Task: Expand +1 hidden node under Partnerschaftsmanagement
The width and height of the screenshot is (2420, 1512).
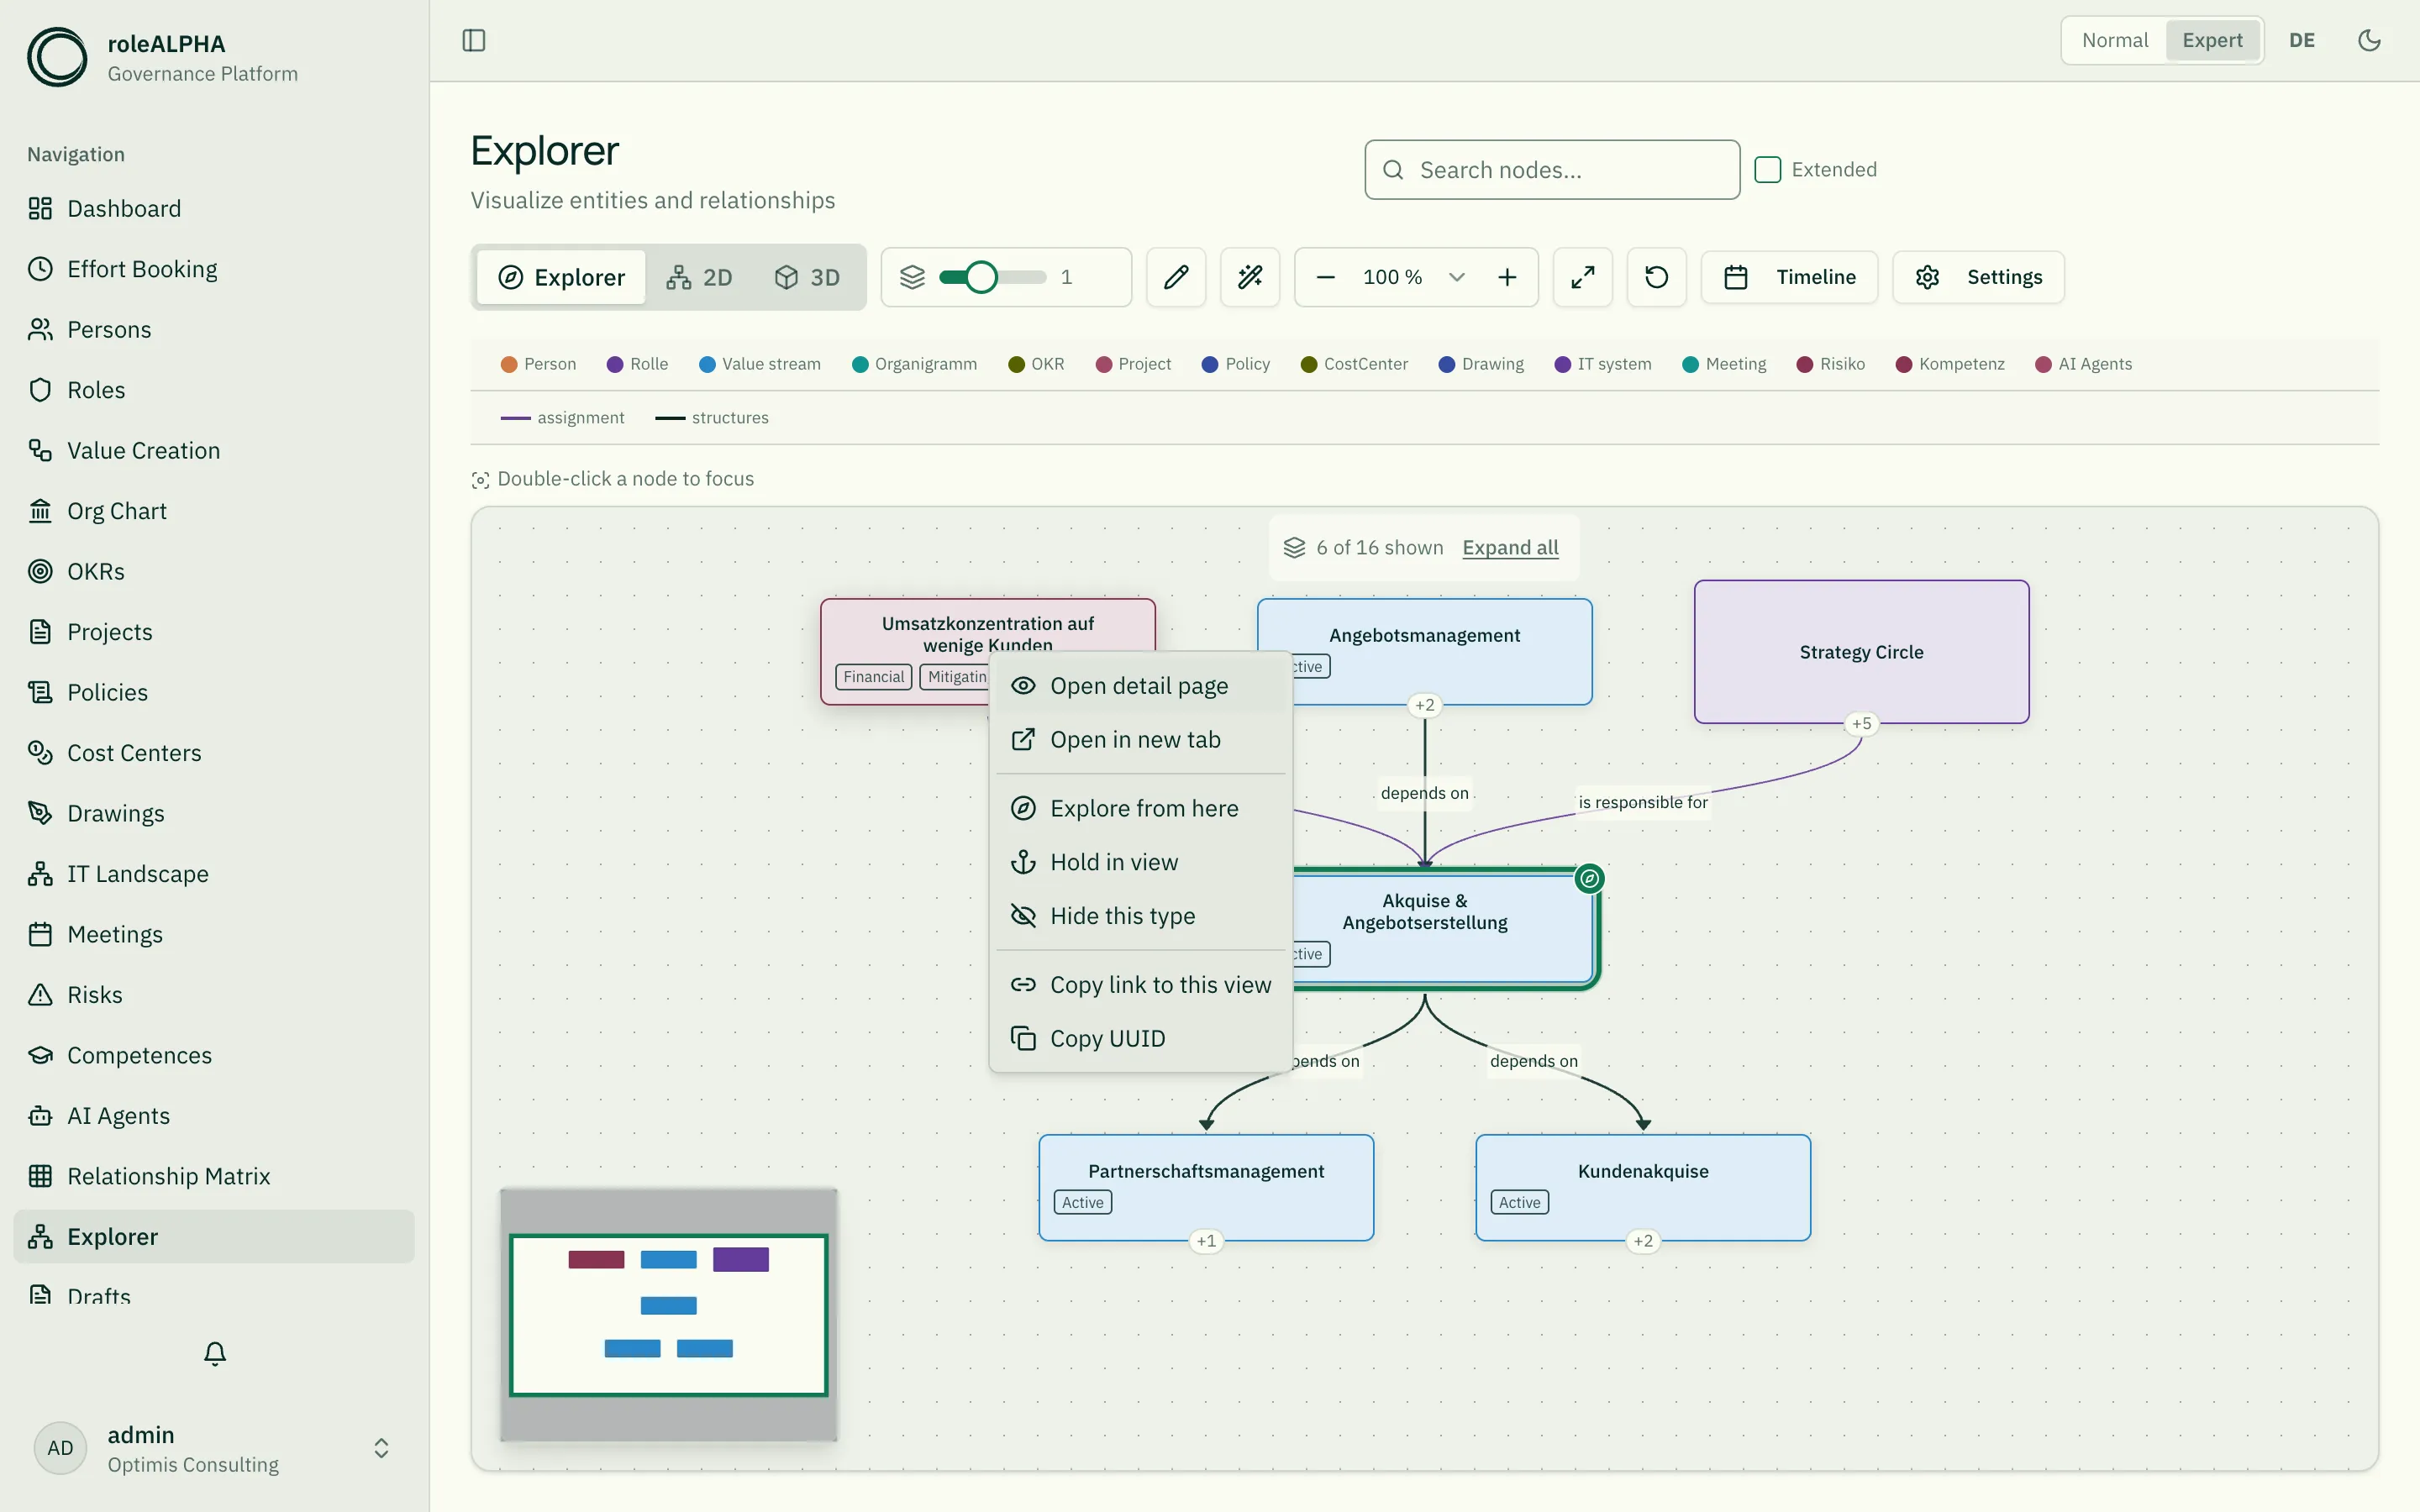Action: click(1206, 1241)
